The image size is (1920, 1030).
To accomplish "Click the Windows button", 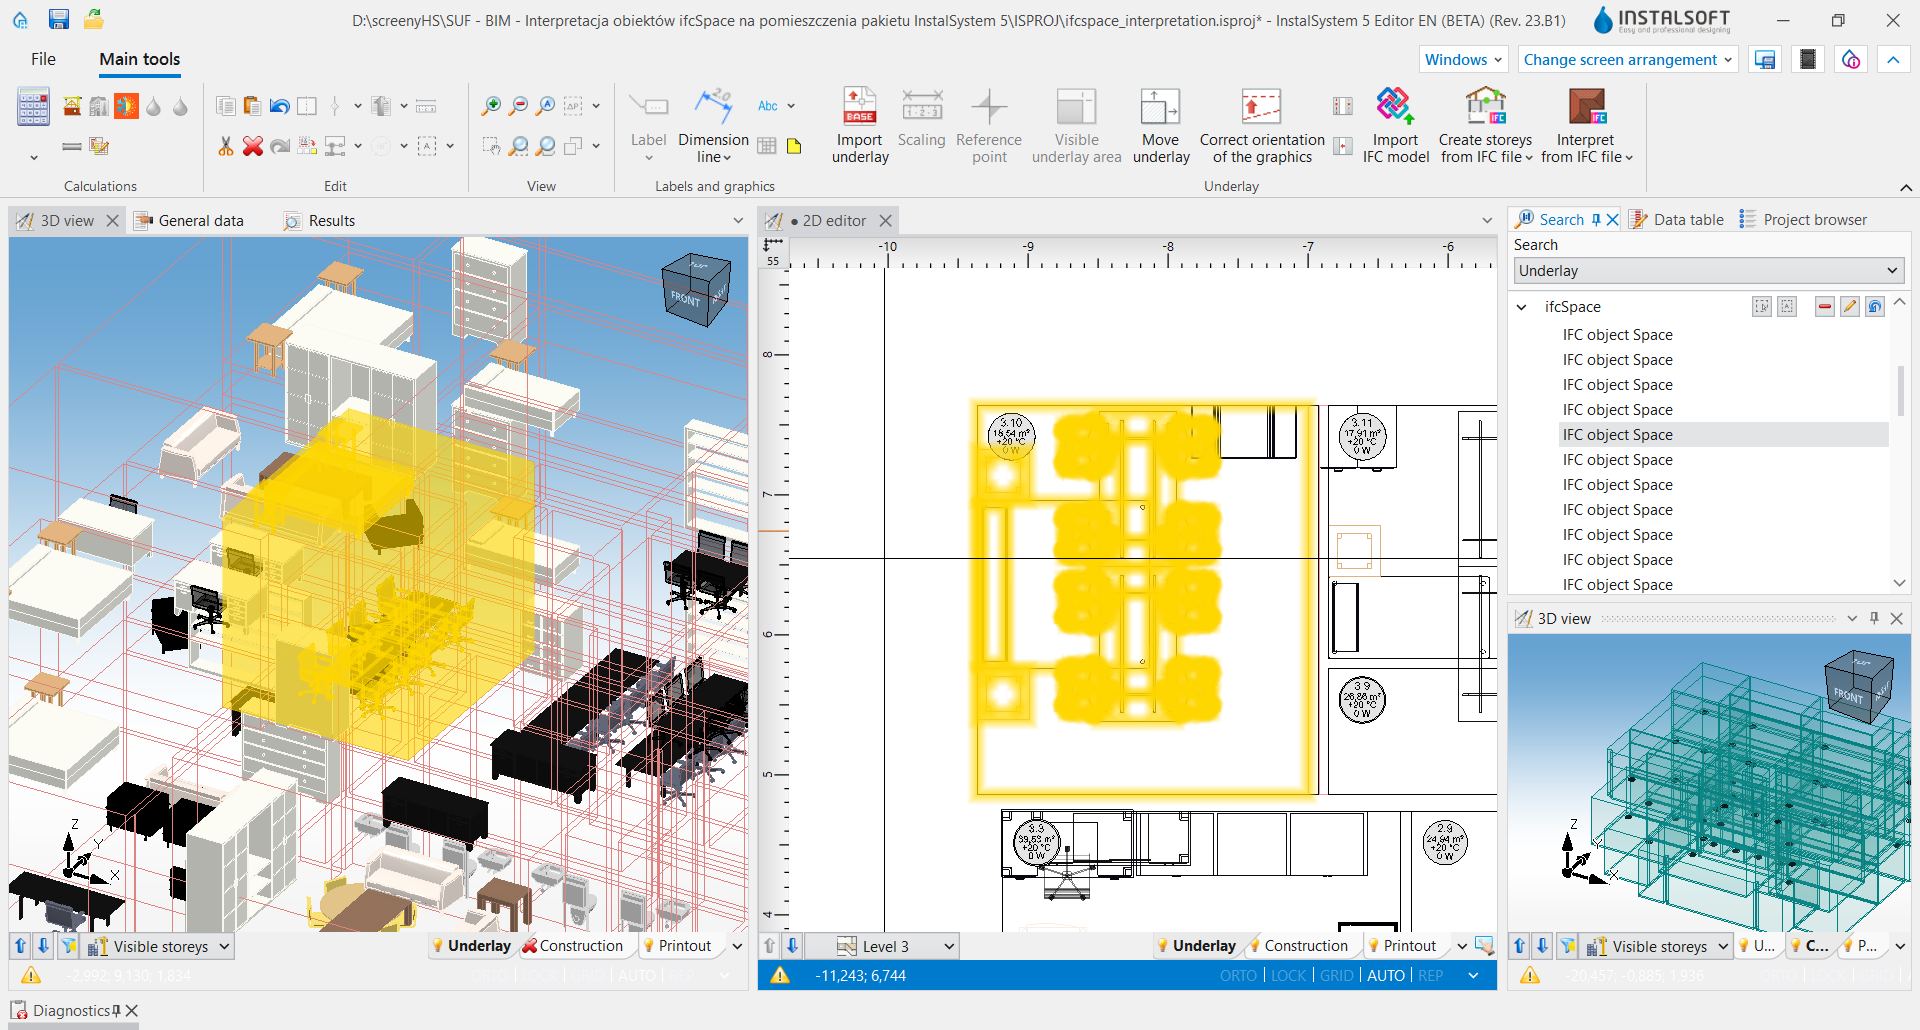I will tap(1463, 59).
